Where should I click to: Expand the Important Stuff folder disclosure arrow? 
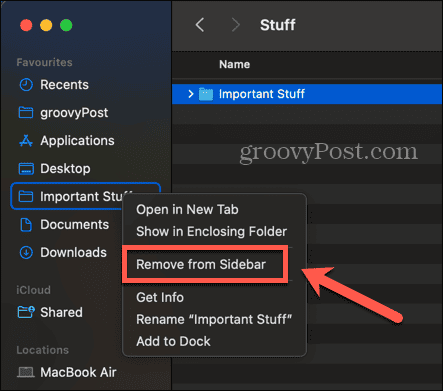tap(191, 94)
